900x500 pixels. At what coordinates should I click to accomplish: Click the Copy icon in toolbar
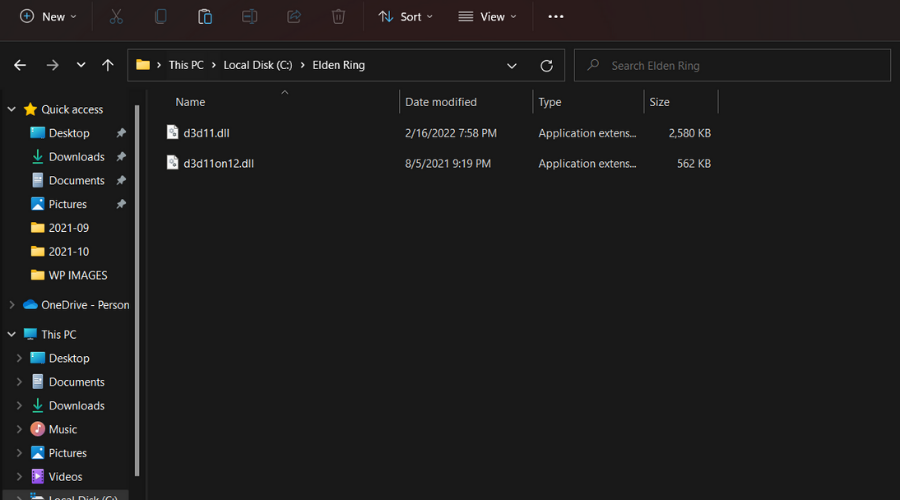click(161, 17)
